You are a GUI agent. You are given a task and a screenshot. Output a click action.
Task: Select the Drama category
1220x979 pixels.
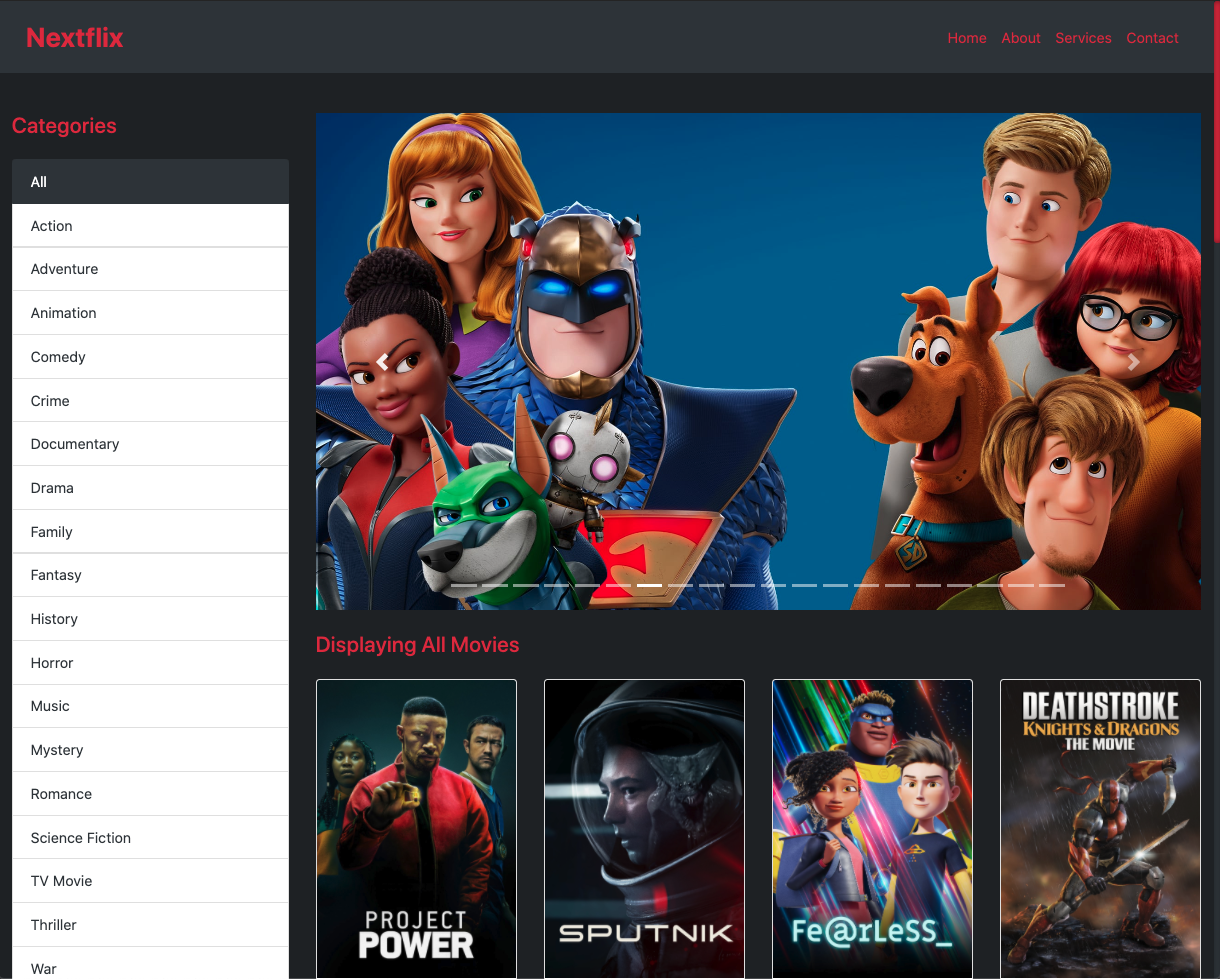coord(150,488)
